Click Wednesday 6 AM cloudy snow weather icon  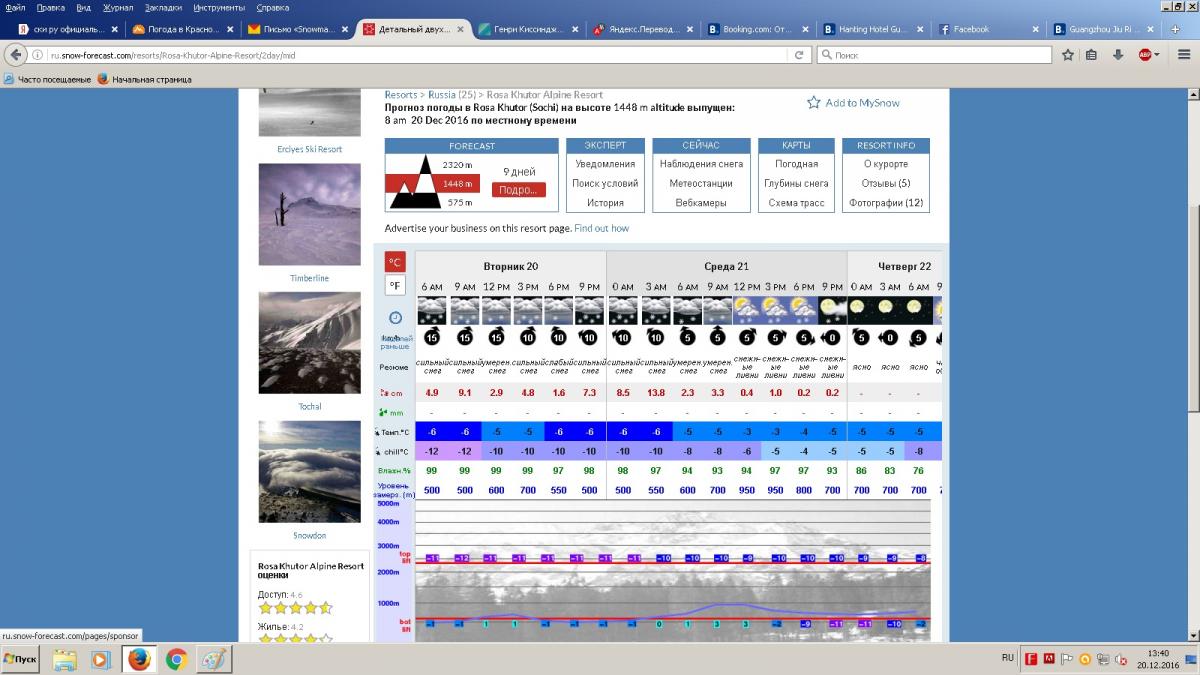(686, 310)
